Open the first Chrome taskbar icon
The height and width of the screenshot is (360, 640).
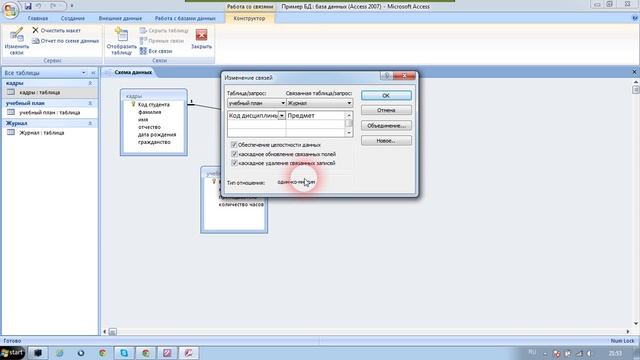point(102,353)
